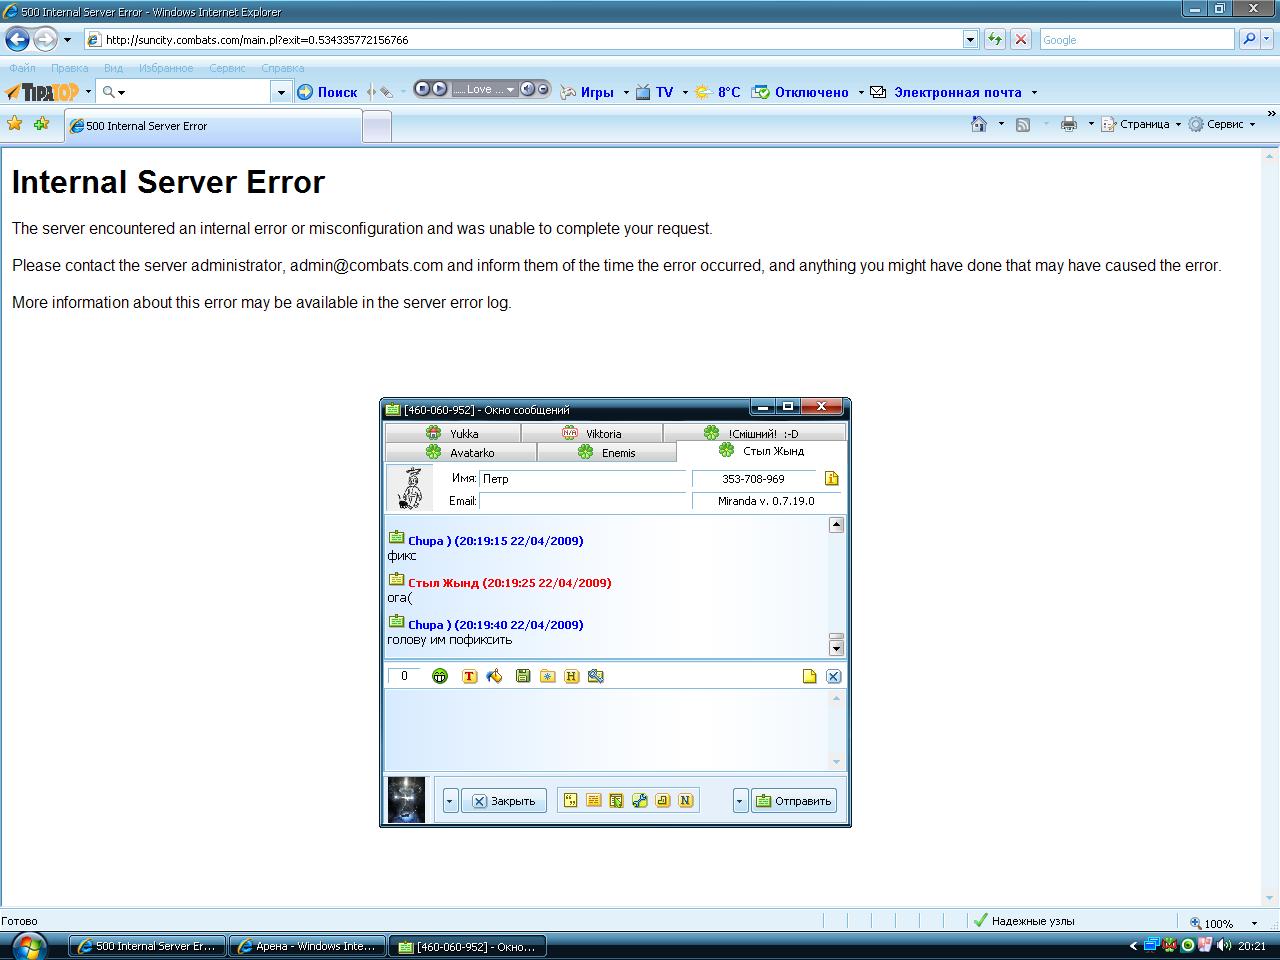
Task: Select the Стыл Жынд chat tab
Action: point(761,451)
